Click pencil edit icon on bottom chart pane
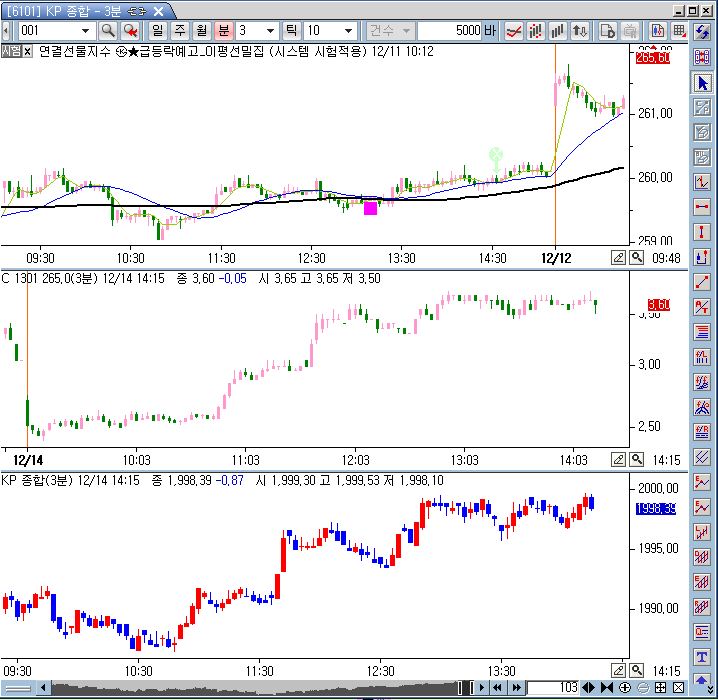Image resolution: width=718 pixels, height=700 pixels. 619,669
